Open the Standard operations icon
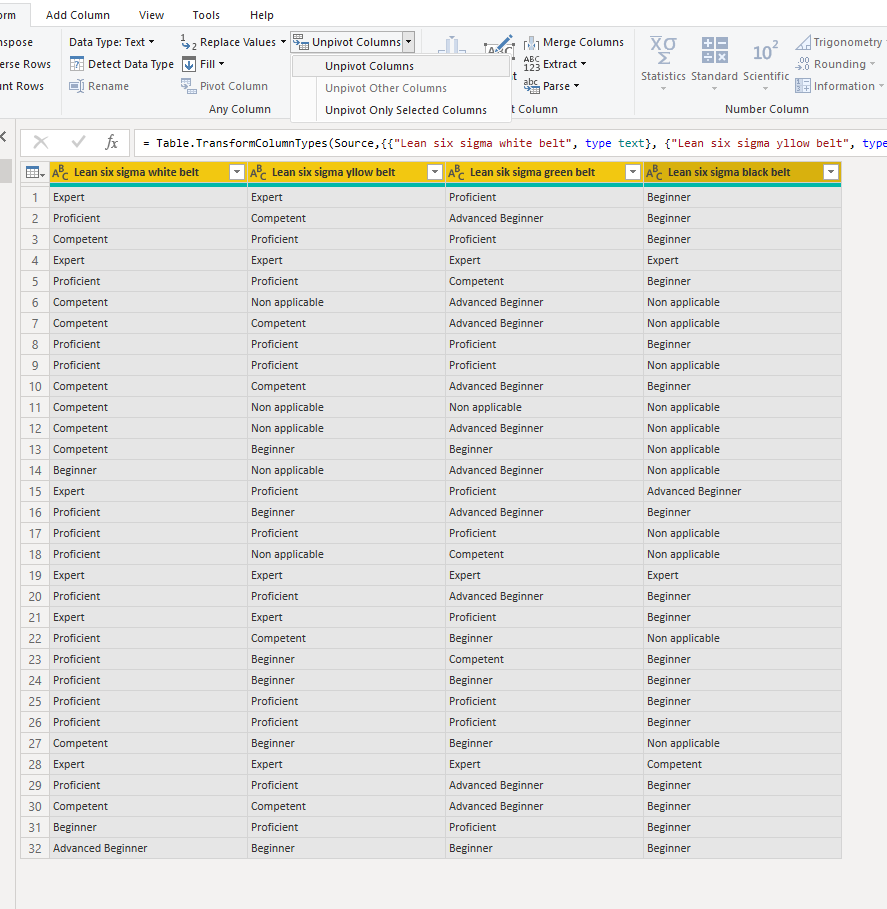Image resolution: width=887 pixels, height=909 pixels. point(714,50)
